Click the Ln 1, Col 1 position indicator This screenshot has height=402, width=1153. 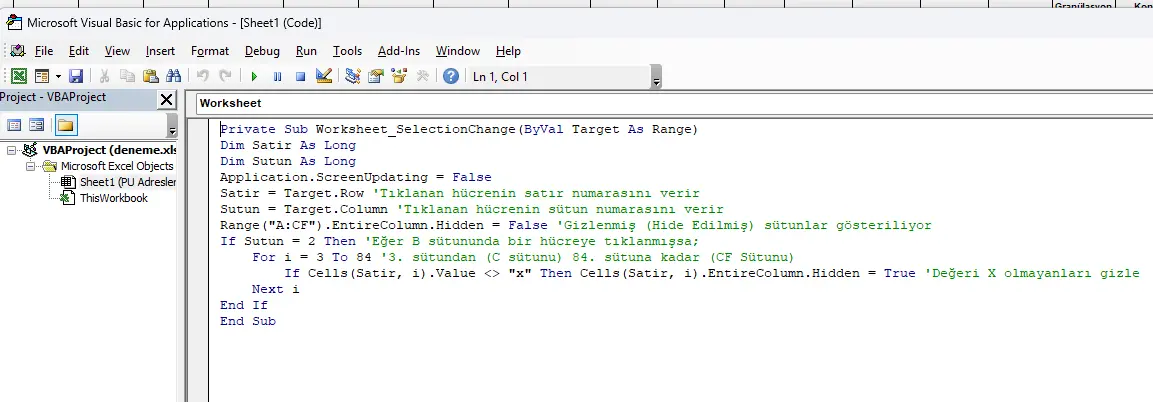pos(500,76)
